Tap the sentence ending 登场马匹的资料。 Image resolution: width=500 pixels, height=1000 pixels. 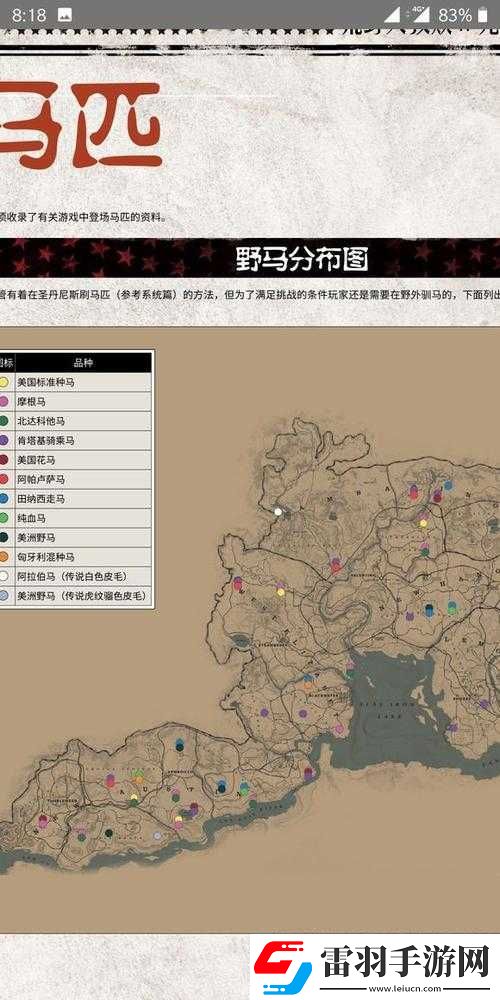pos(83,217)
